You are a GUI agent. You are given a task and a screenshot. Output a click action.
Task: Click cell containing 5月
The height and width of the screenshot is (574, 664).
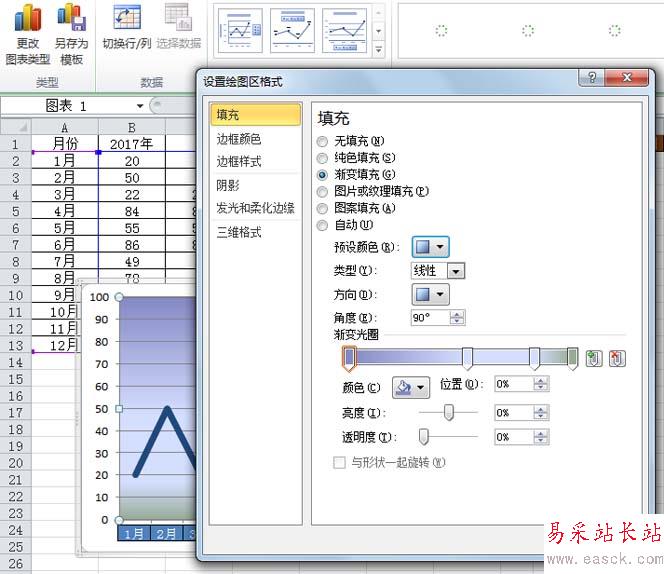click(64, 228)
